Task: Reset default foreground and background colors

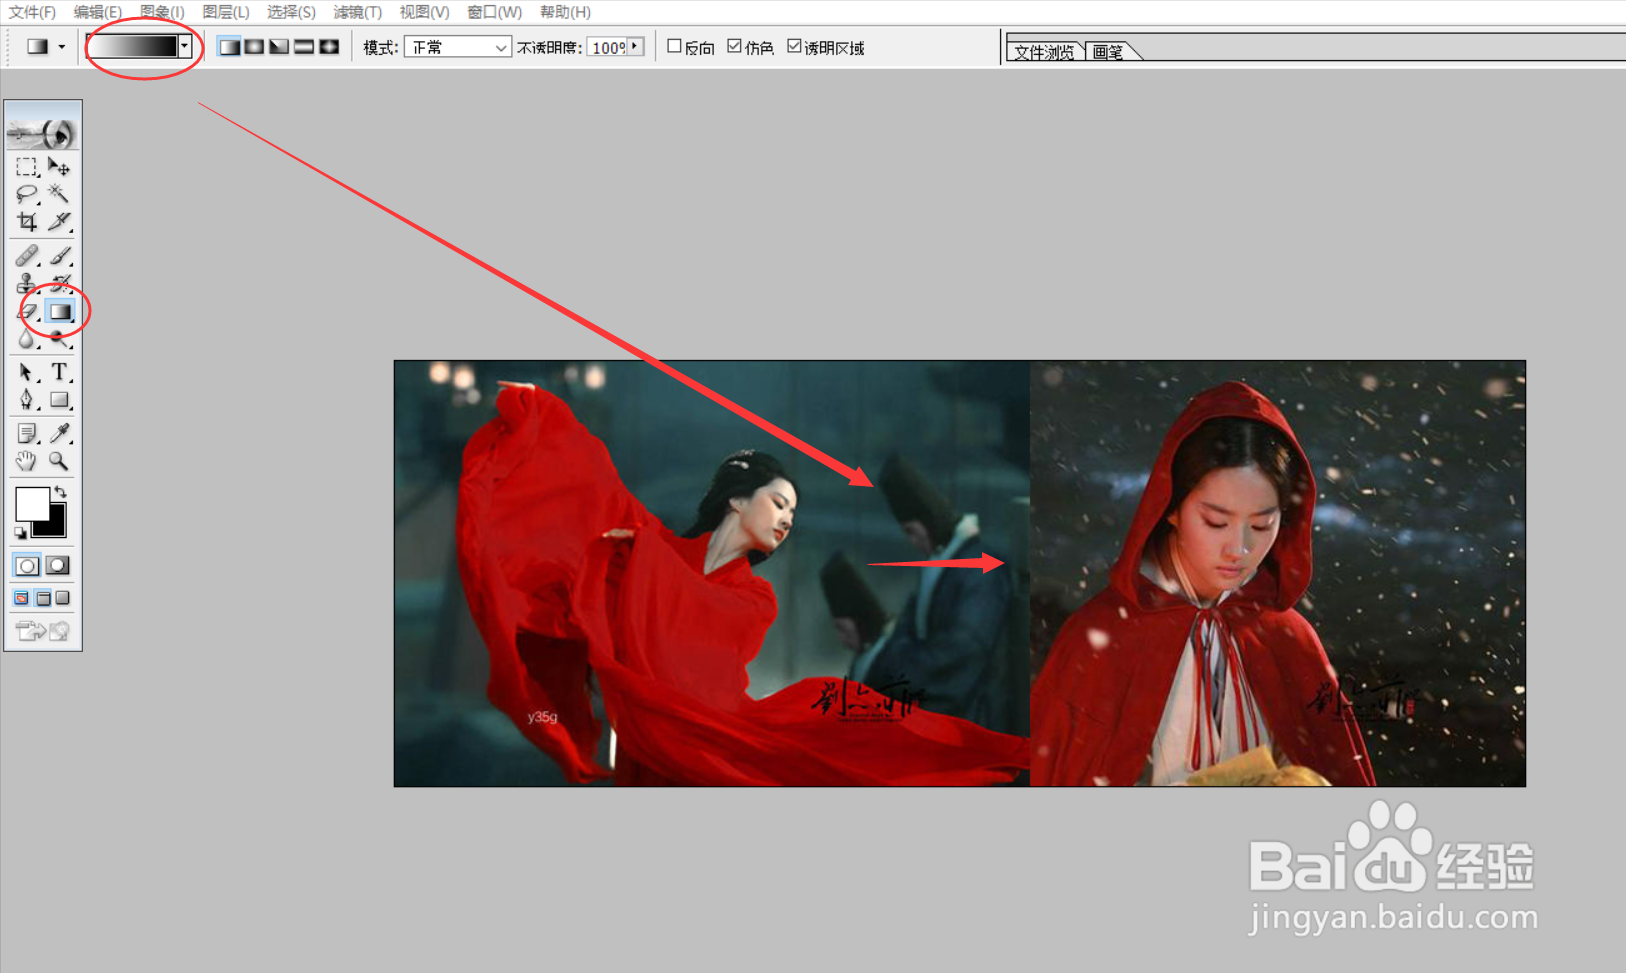Action: (x=20, y=533)
